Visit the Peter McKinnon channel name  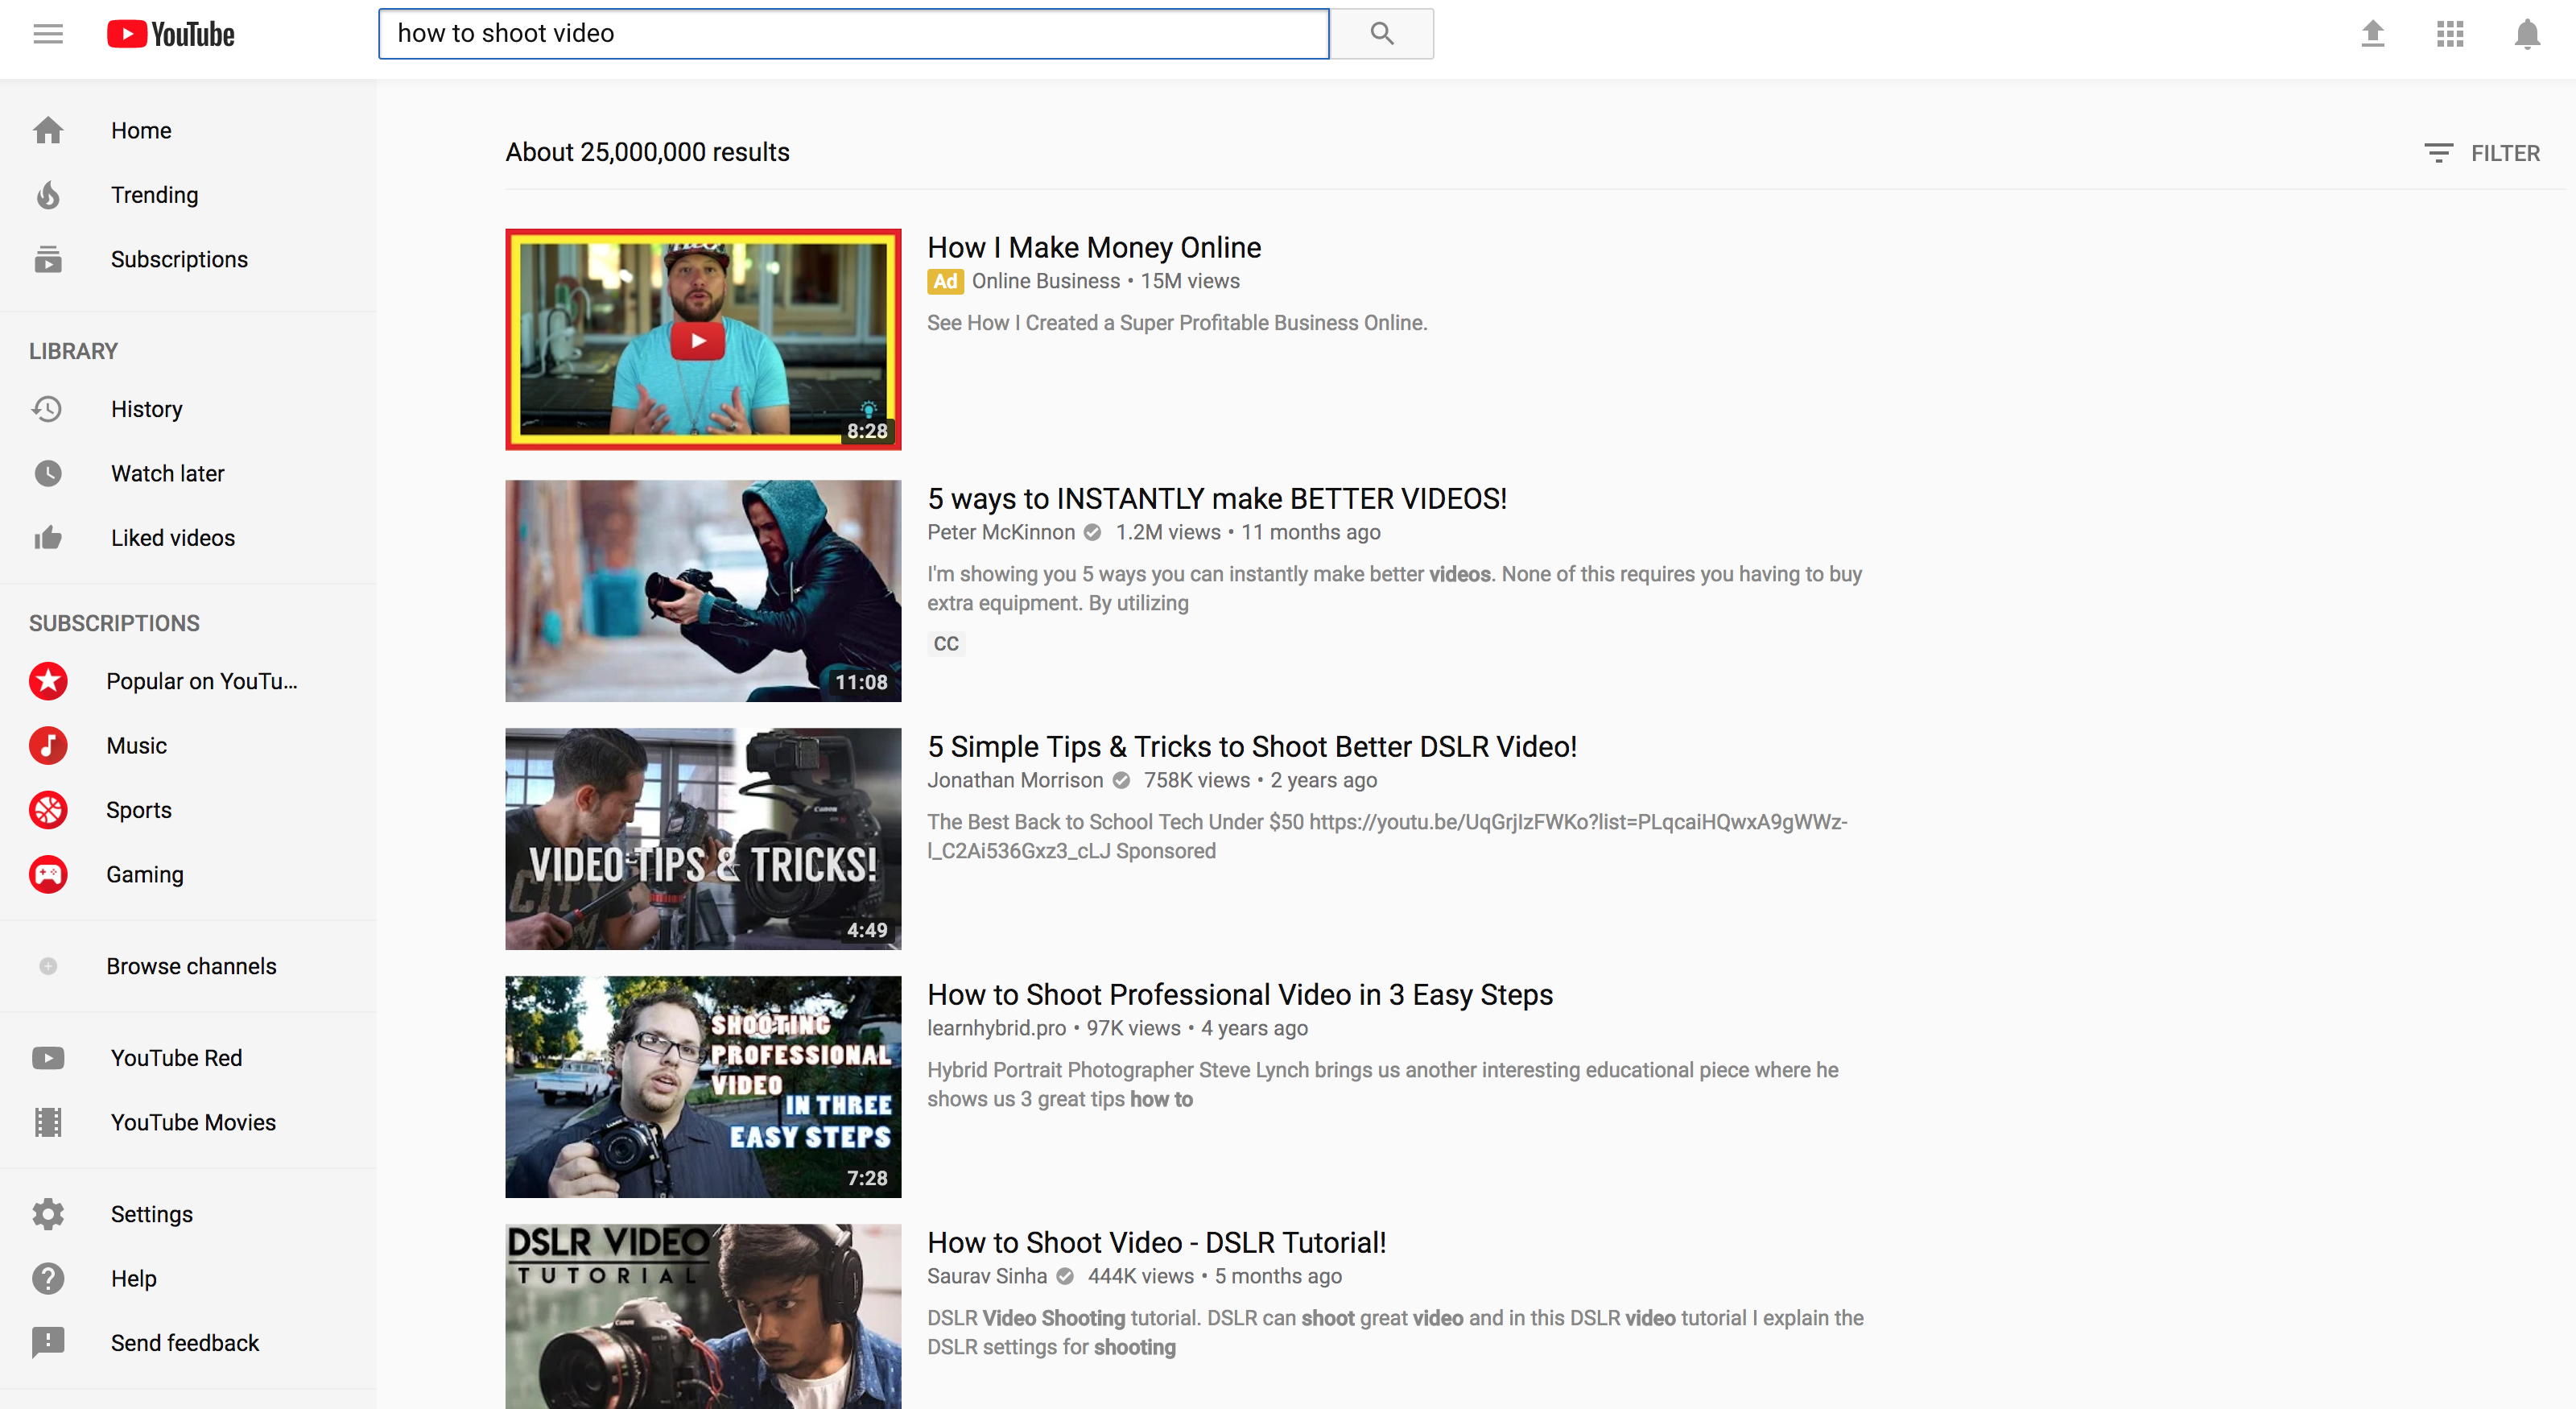[x=1001, y=532]
